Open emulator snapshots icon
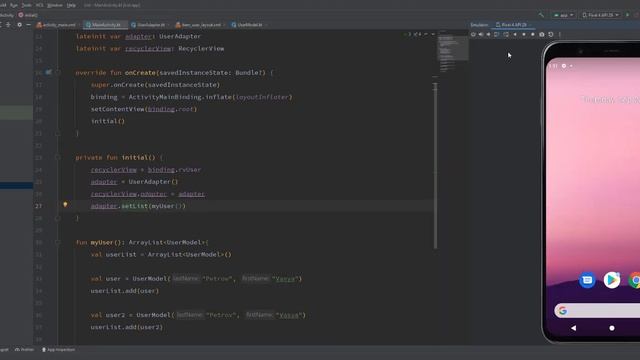This screenshot has width=640, height=360. tap(551, 35)
